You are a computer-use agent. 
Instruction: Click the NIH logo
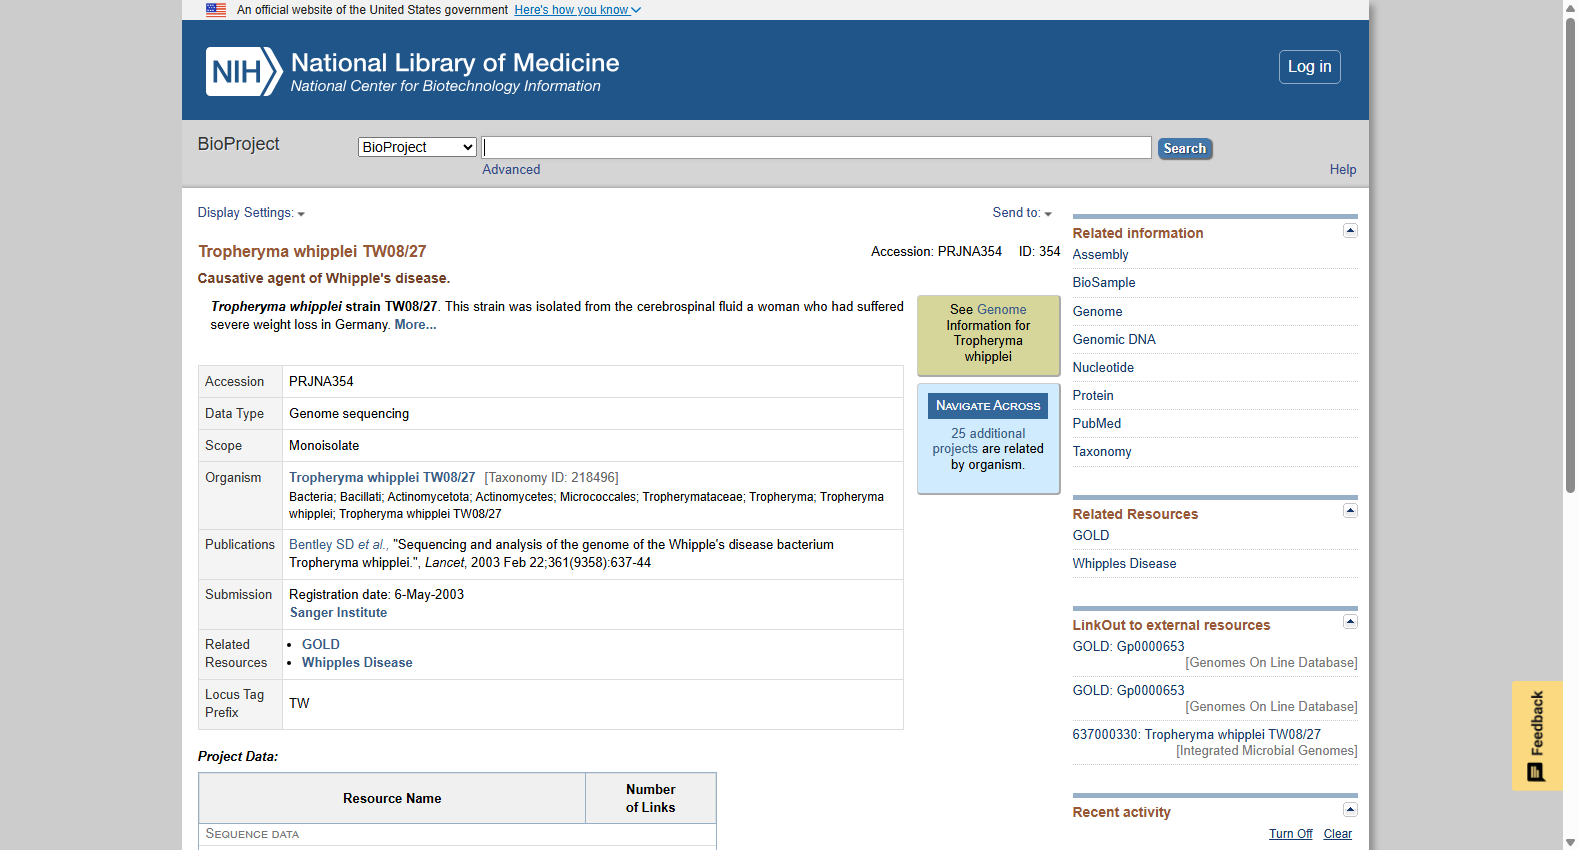coord(244,71)
